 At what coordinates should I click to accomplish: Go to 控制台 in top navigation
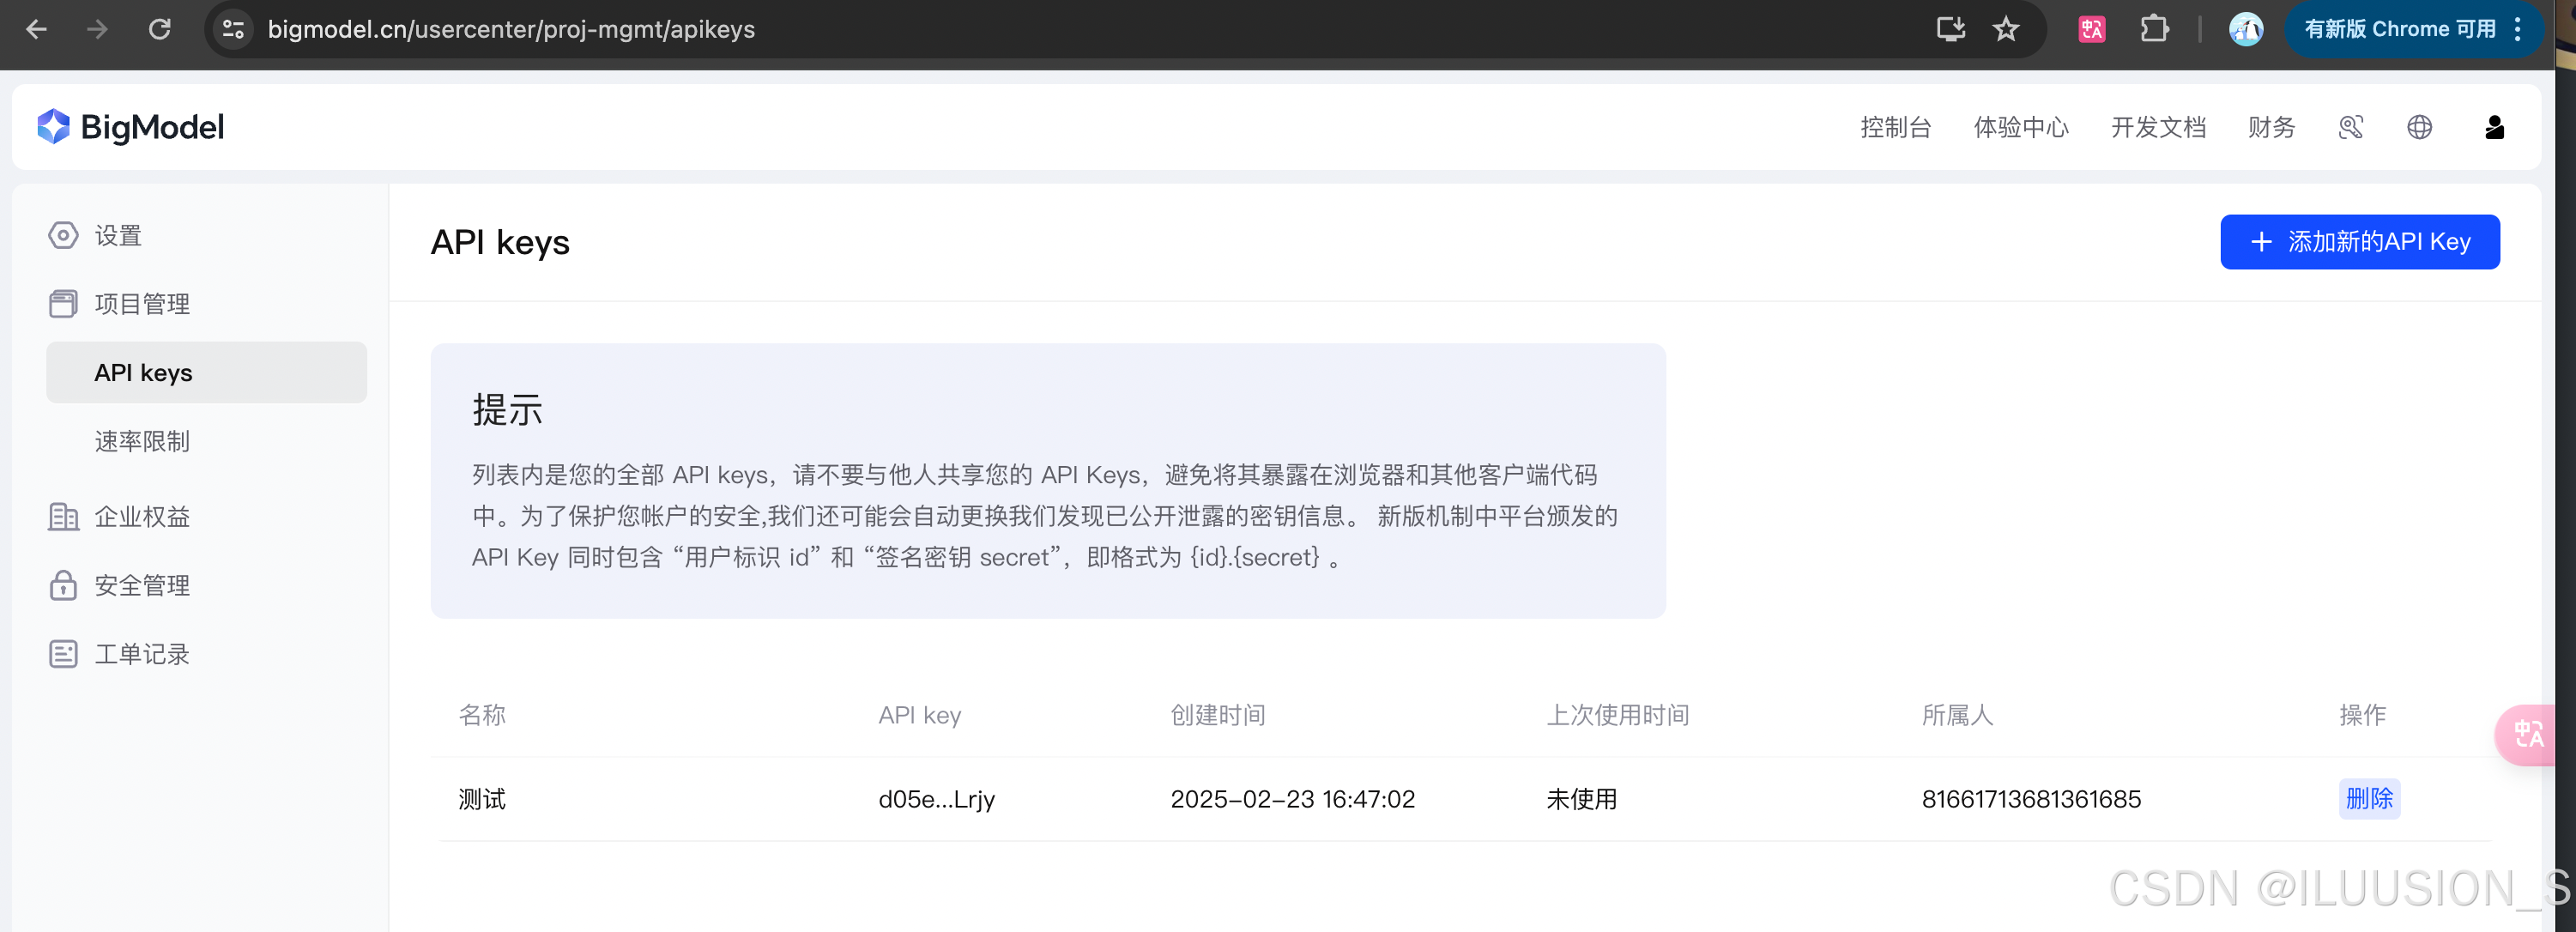[1895, 127]
